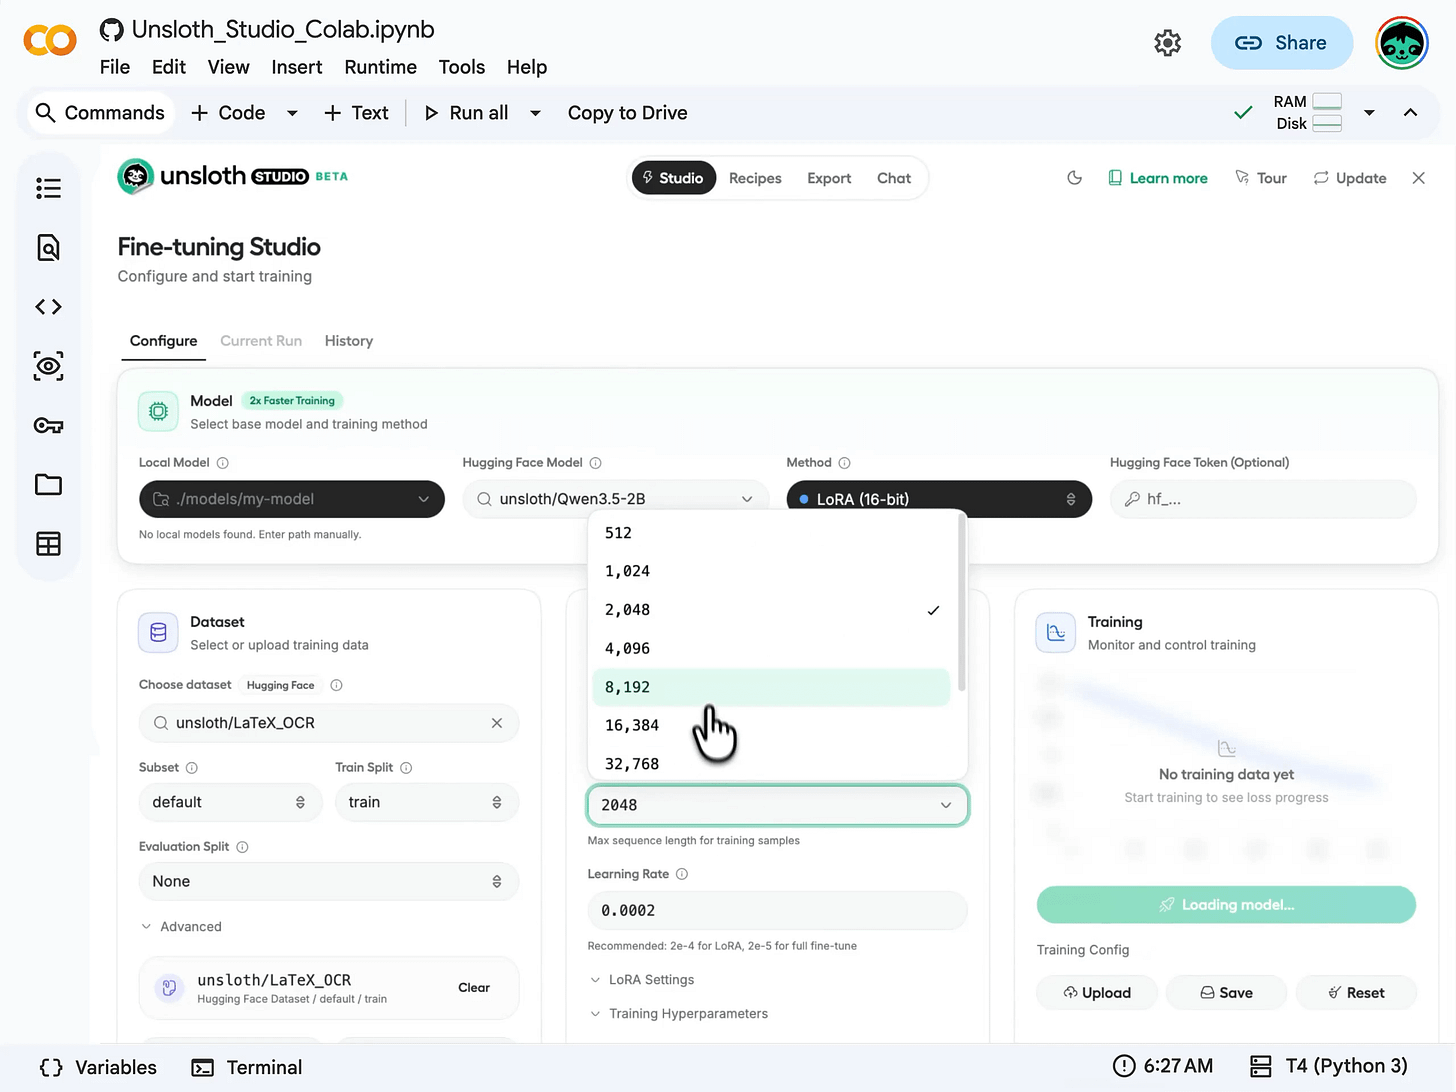1456x1092 pixels.
Task: Select 8,192 sequence length option
Action: pos(771,687)
